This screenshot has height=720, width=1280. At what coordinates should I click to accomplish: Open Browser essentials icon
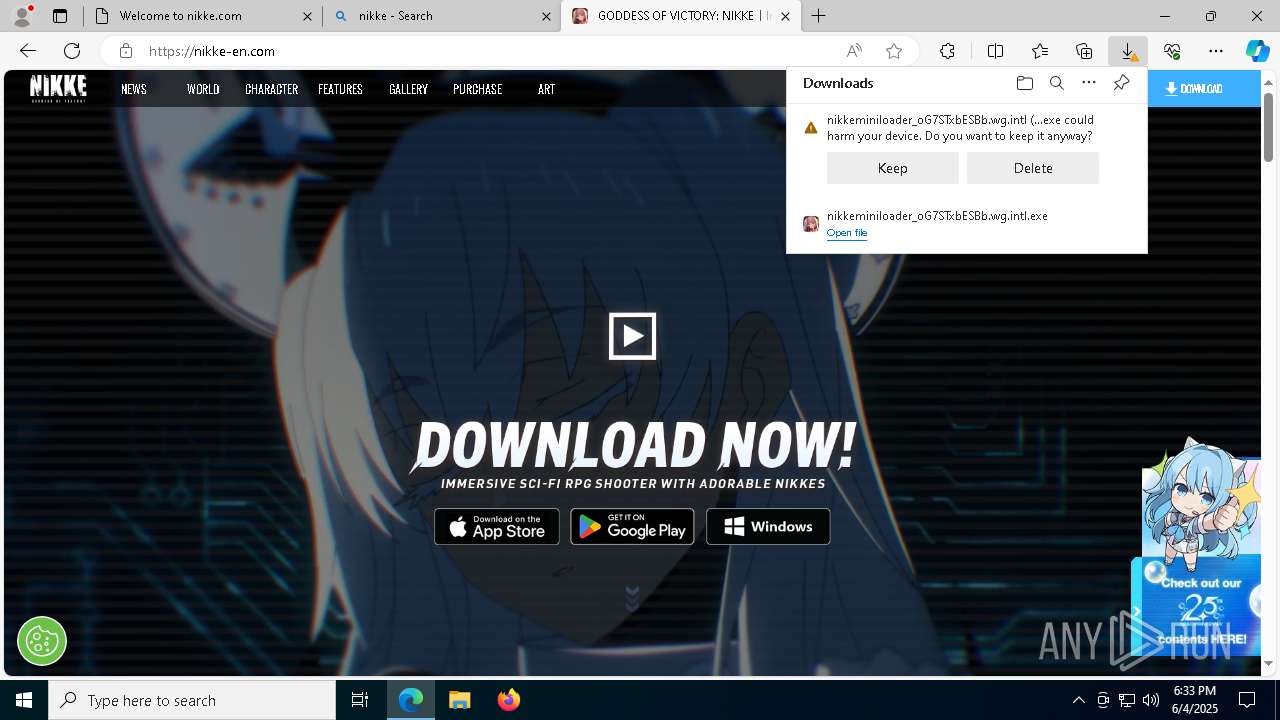1172,51
